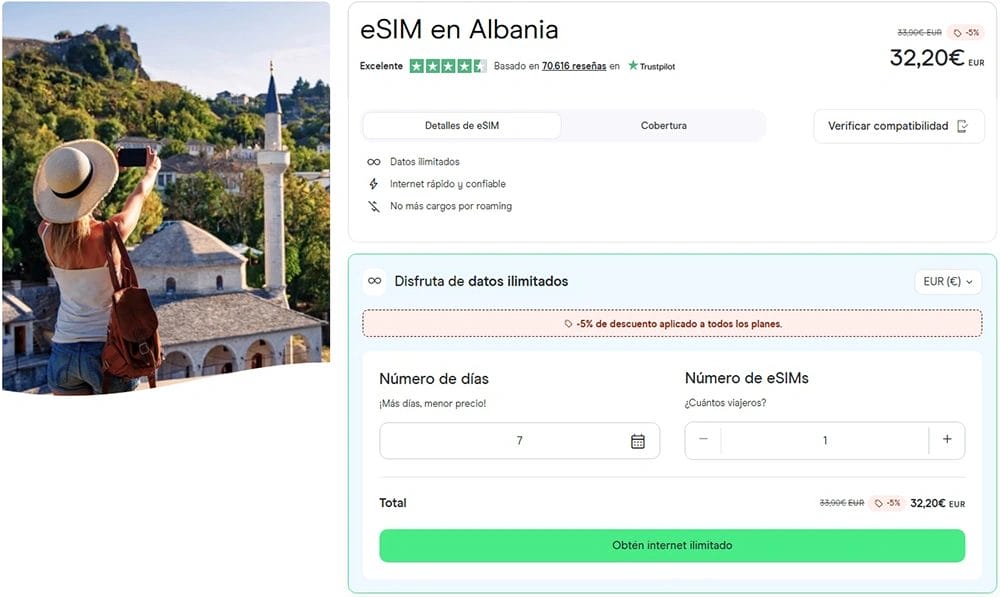This screenshot has width=1000, height=597.
Task: Open the calendar icon in Número de días
Action: tap(639, 440)
